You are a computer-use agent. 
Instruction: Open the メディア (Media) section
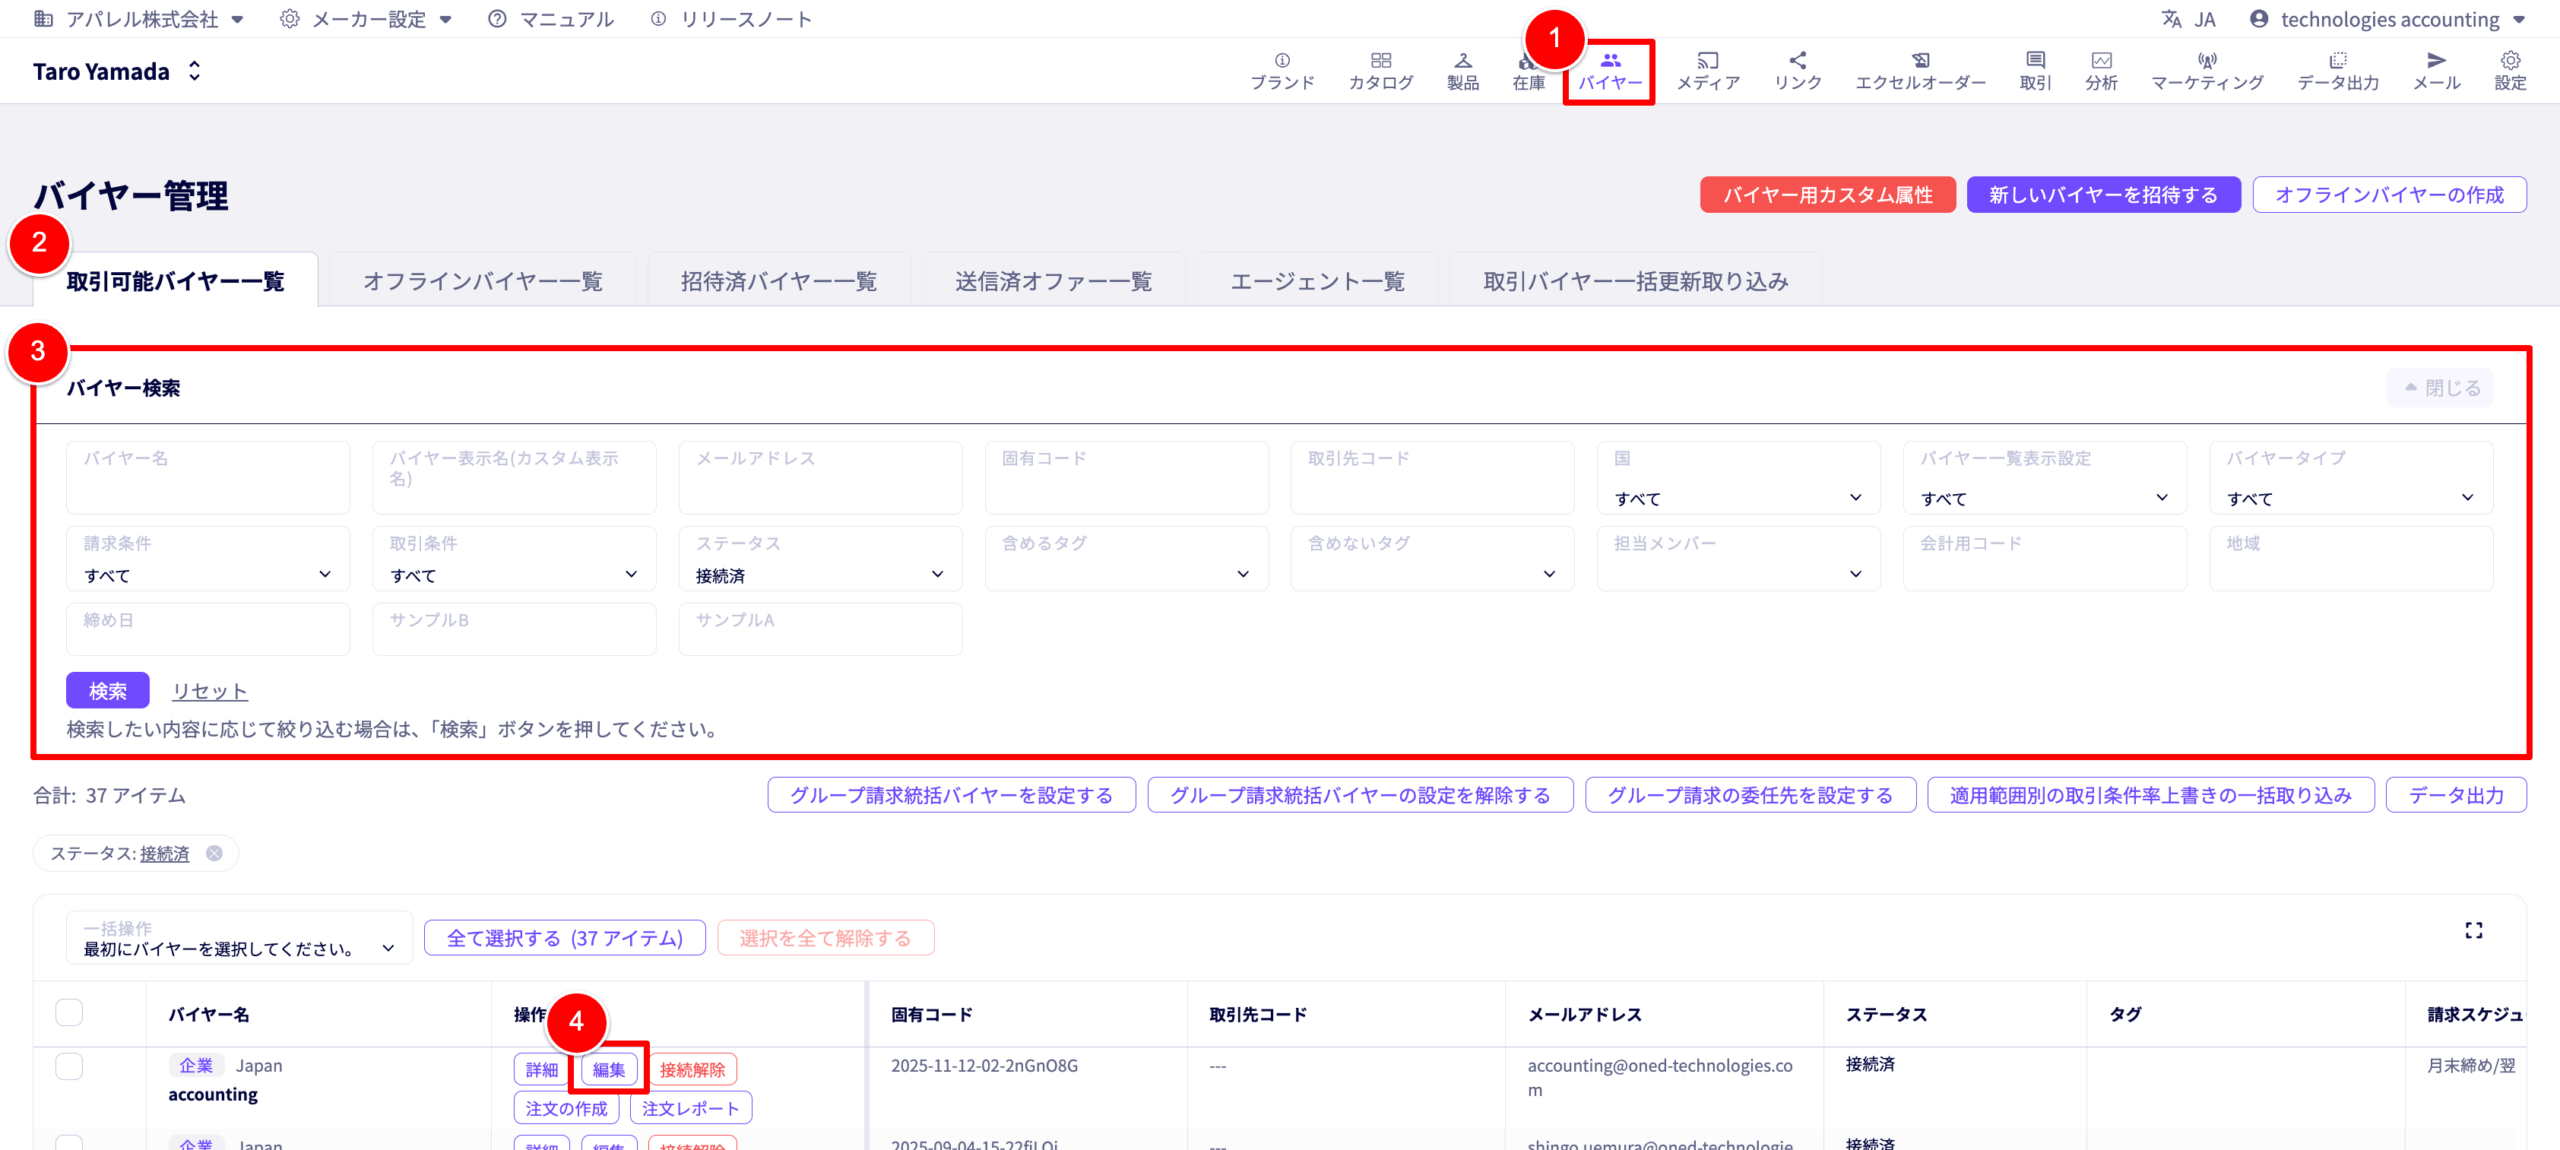tap(1706, 70)
